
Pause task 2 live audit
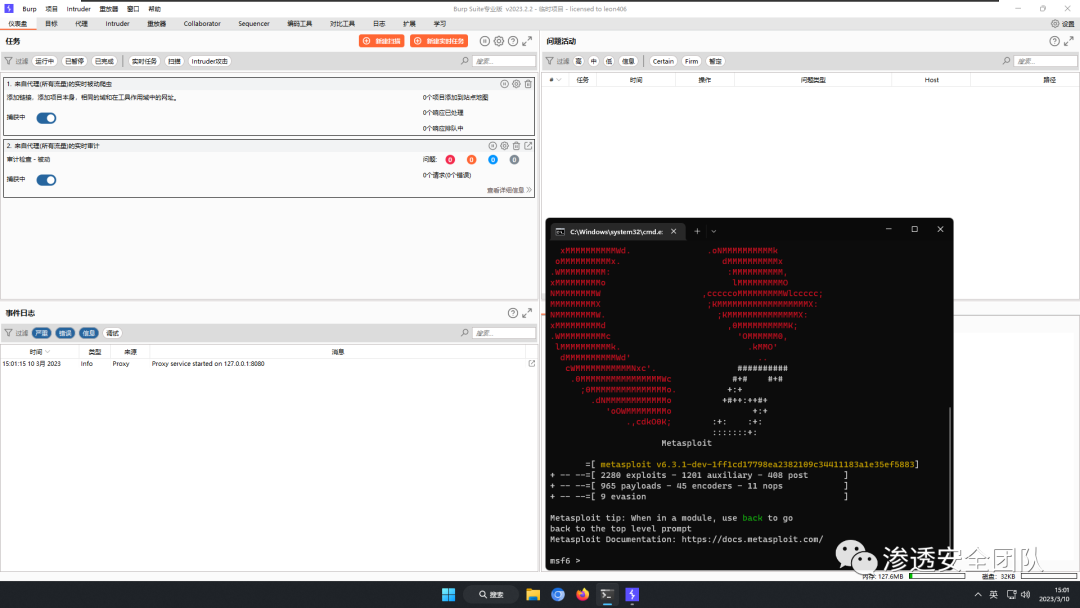492,146
